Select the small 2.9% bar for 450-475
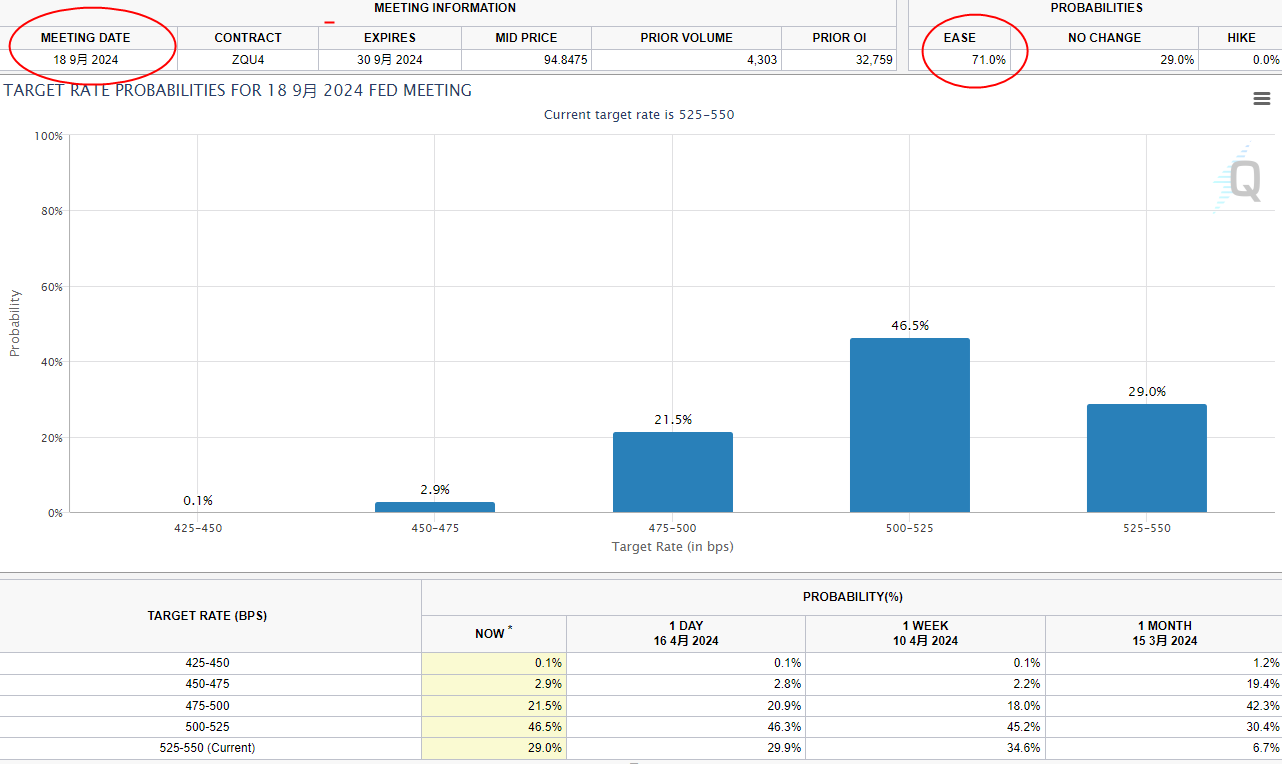Image resolution: width=1282 pixels, height=764 pixels. pyautogui.click(x=434, y=507)
